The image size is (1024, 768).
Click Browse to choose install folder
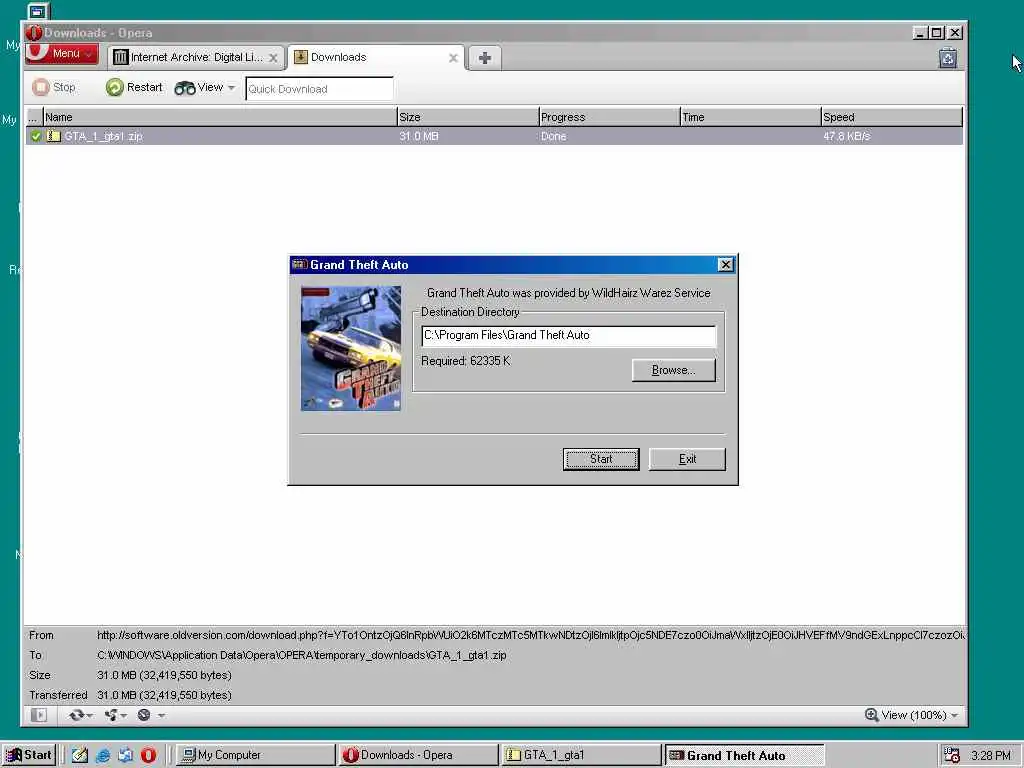(673, 370)
